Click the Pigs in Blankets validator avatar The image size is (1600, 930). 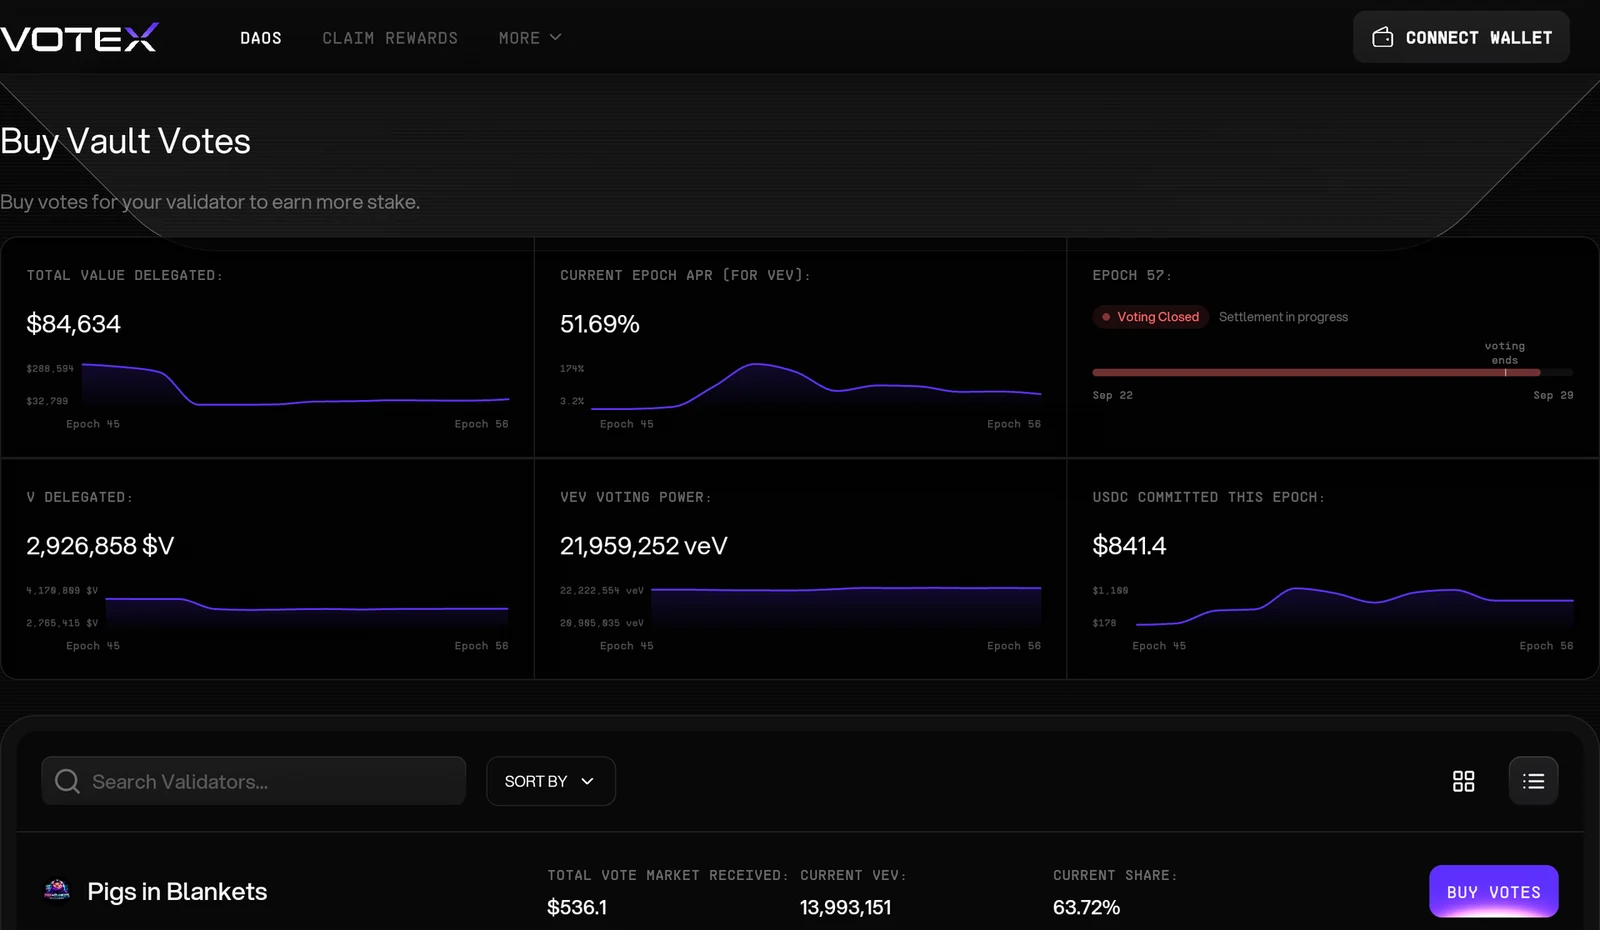click(57, 890)
